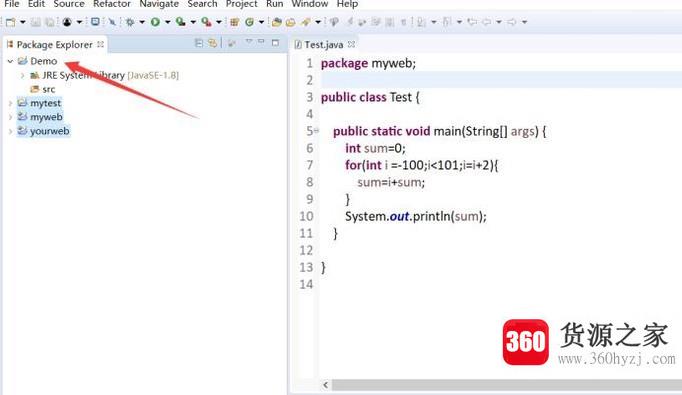The width and height of the screenshot is (682, 395).
Task: Click the External Tools run icon
Action: (206, 22)
